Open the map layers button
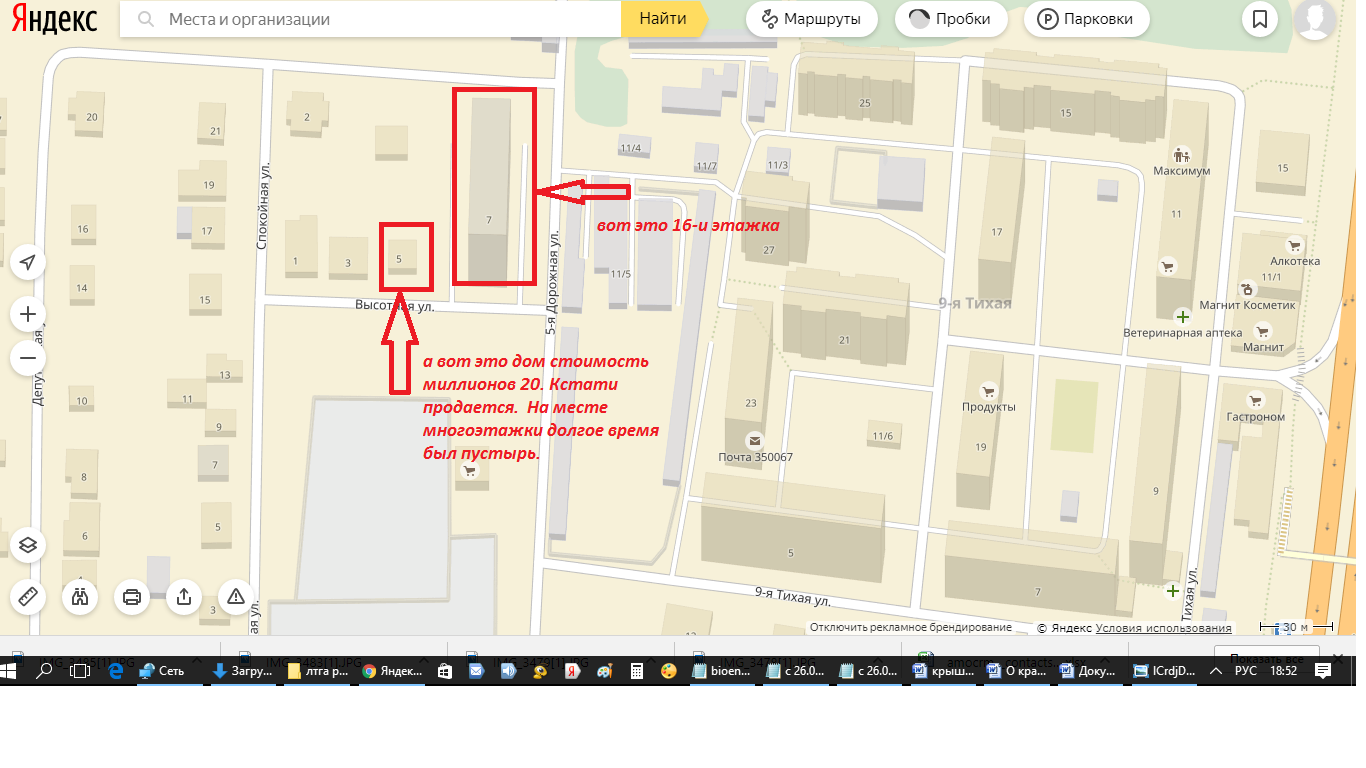 pyautogui.click(x=28, y=545)
